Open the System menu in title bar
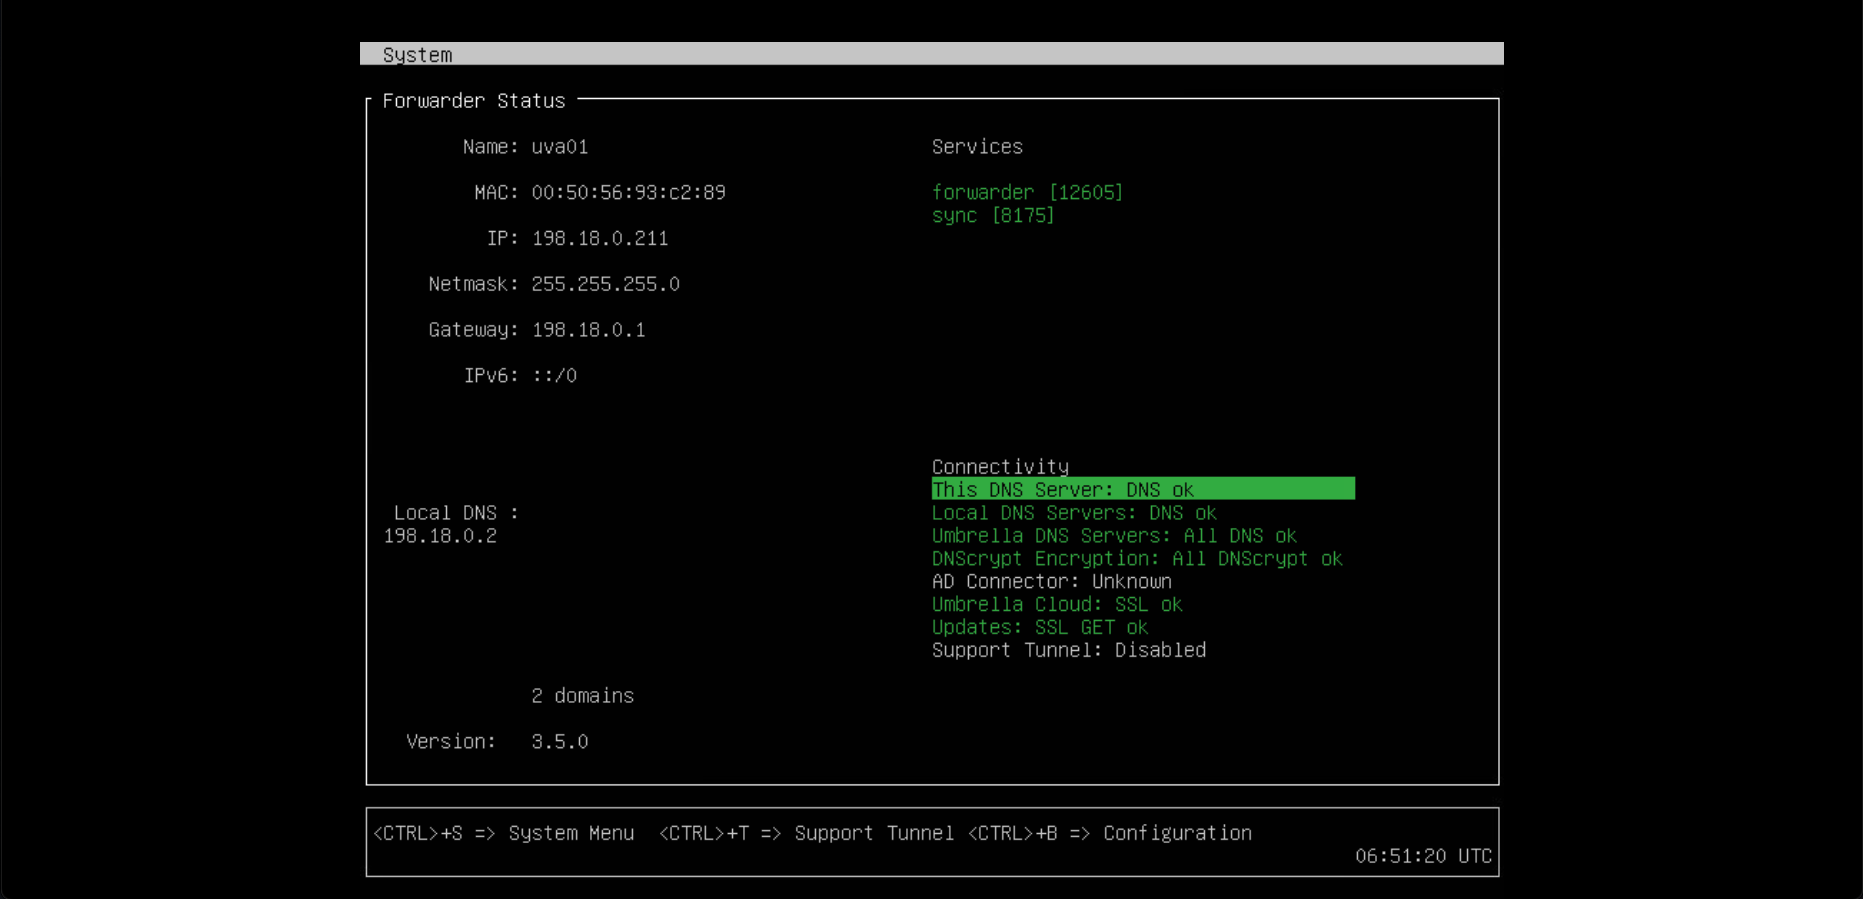 coord(417,55)
